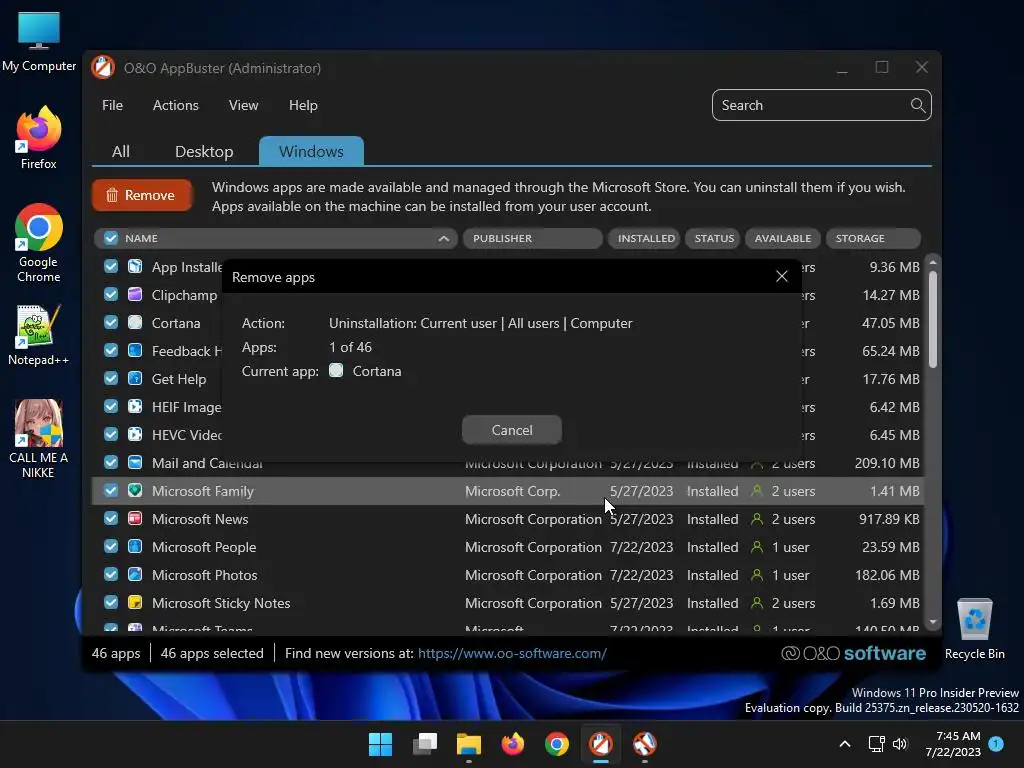Open the Help menu
The width and height of the screenshot is (1024, 768).
pos(303,105)
